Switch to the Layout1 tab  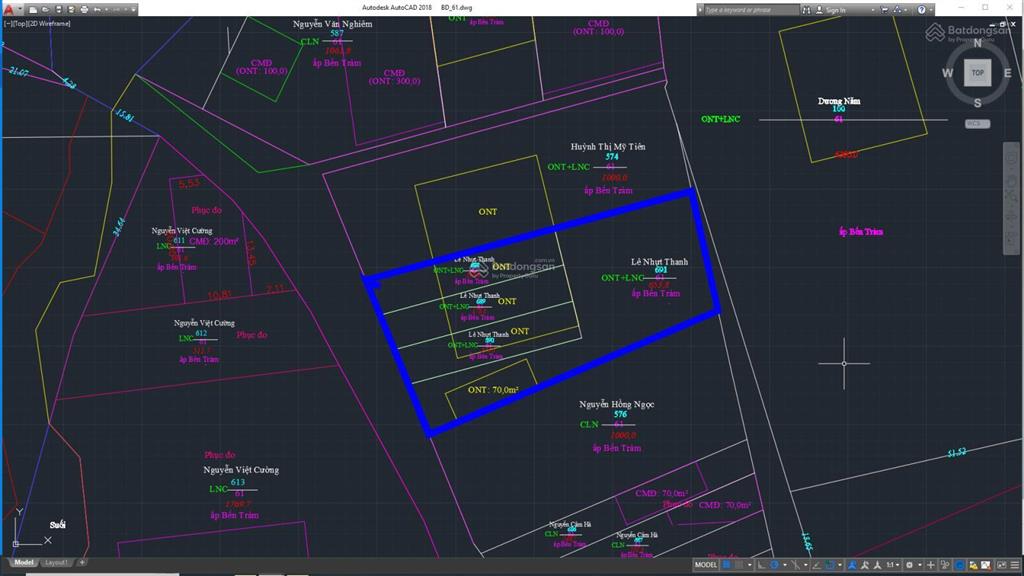(57, 562)
